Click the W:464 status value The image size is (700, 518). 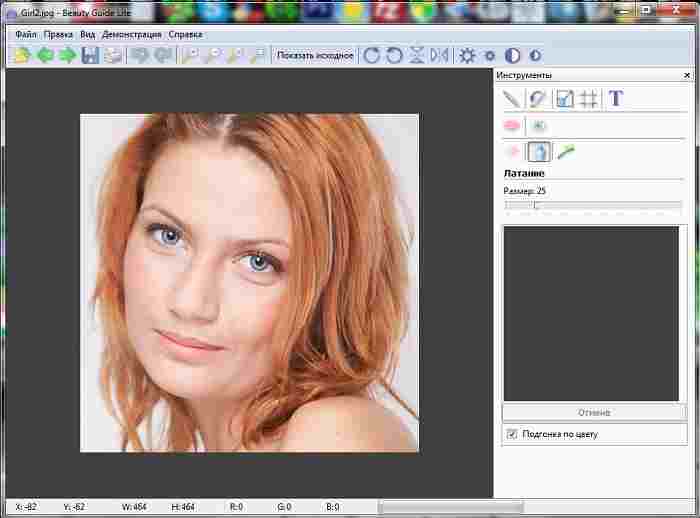tap(134, 507)
